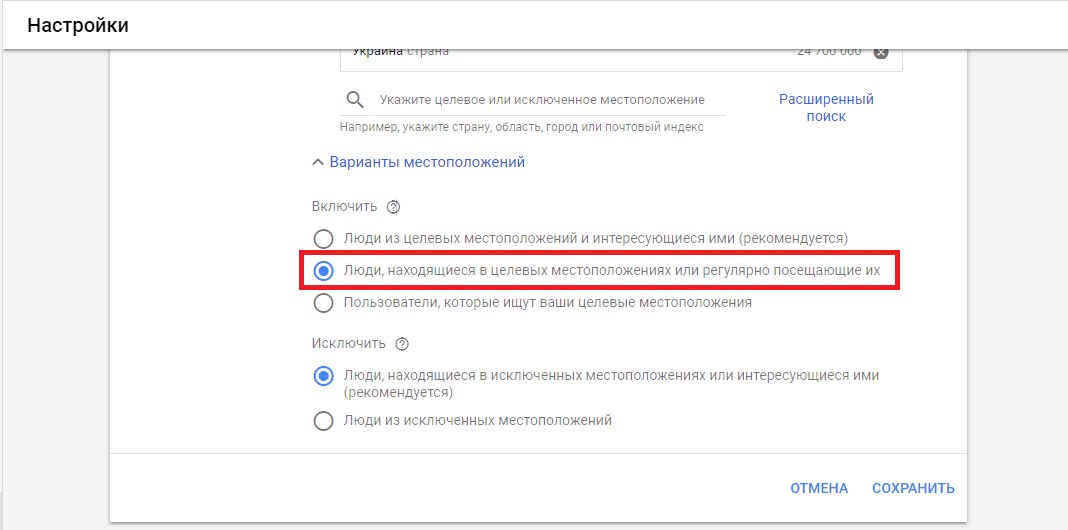Click СОХРАНИТЬ to save settings
The height and width of the screenshot is (530, 1068).
(913, 488)
